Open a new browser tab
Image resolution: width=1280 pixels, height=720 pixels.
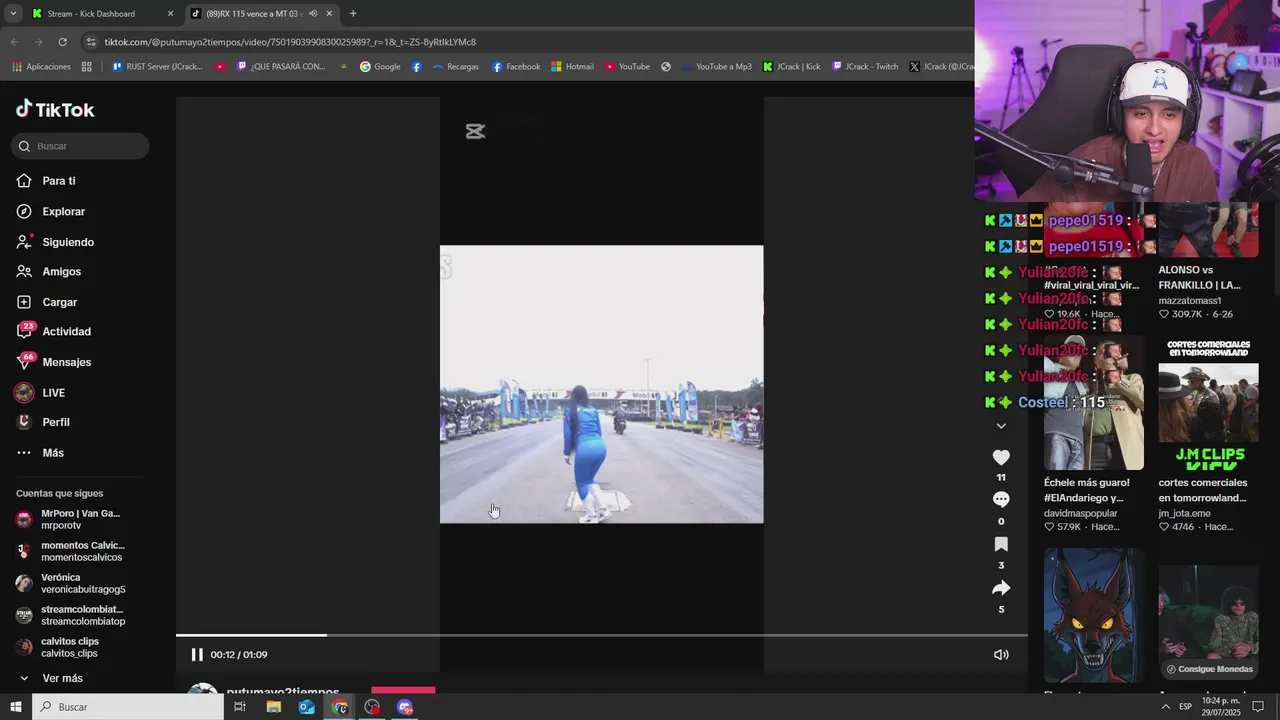click(x=353, y=13)
